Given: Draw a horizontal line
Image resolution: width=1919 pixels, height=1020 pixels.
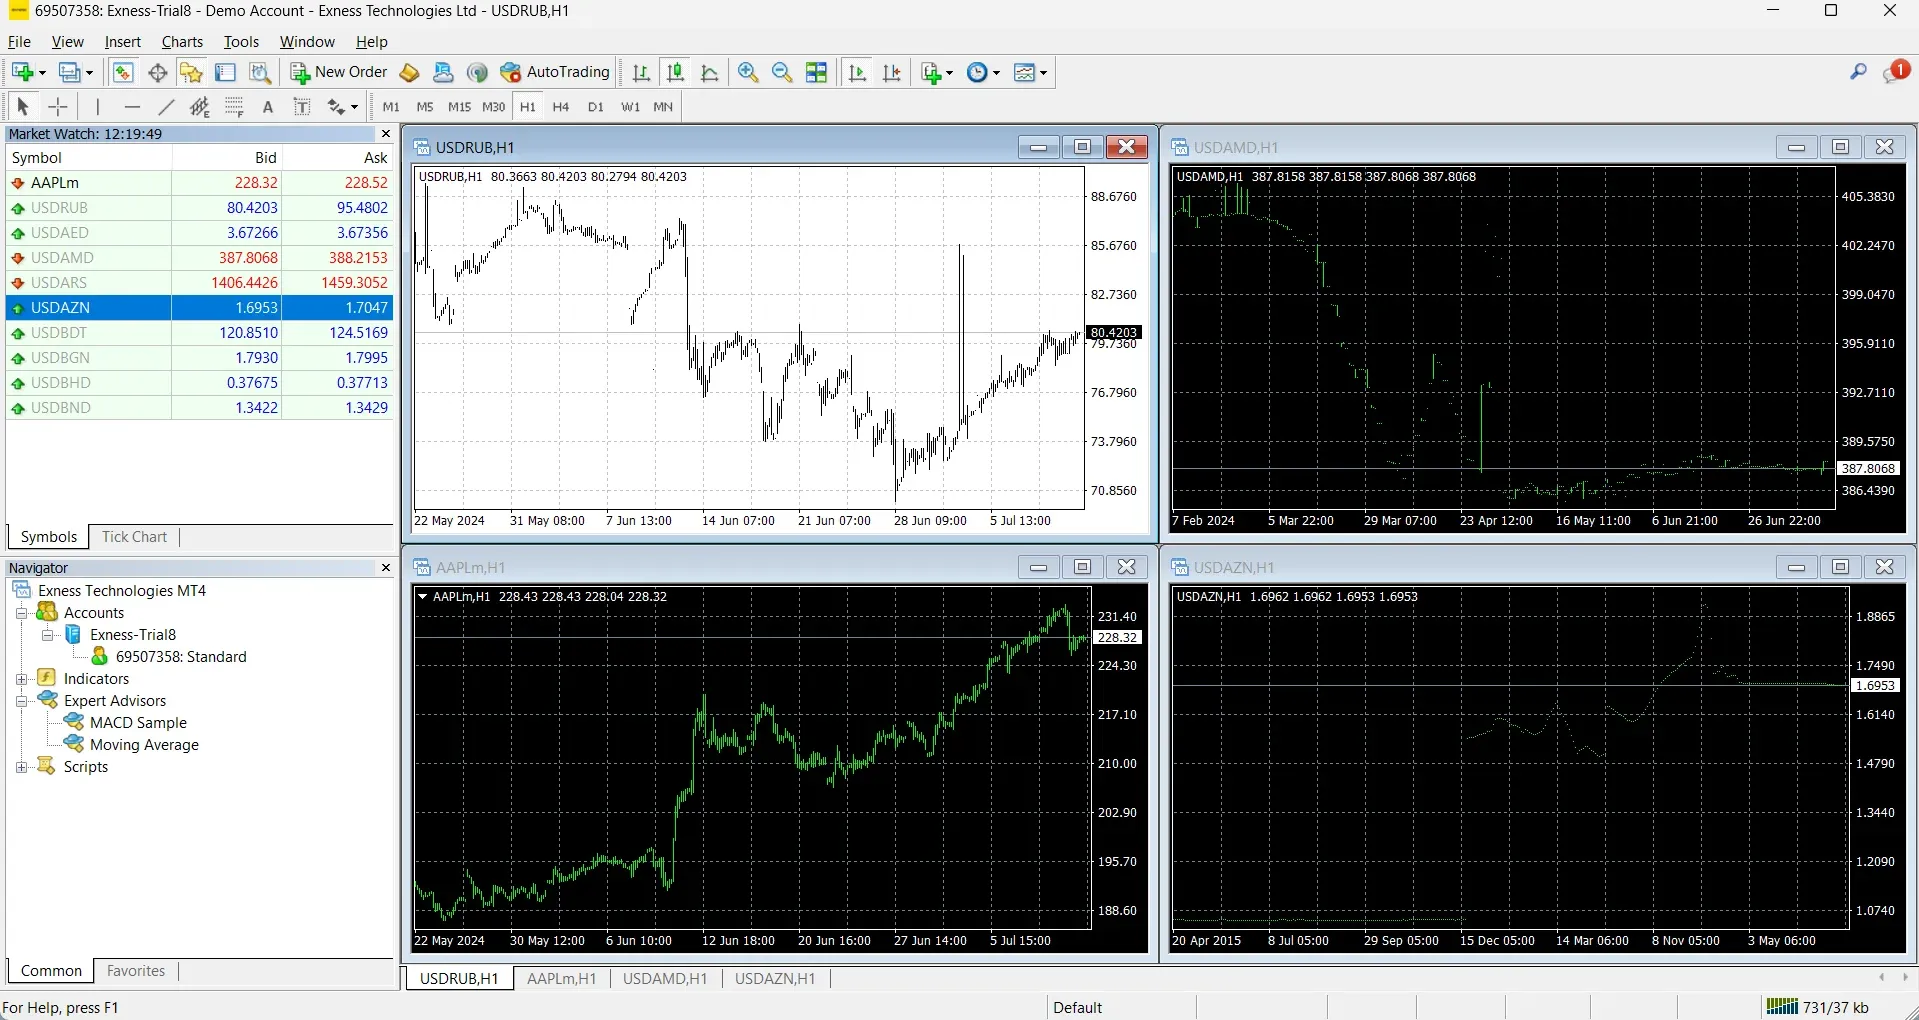Looking at the screenshot, I should [132, 107].
